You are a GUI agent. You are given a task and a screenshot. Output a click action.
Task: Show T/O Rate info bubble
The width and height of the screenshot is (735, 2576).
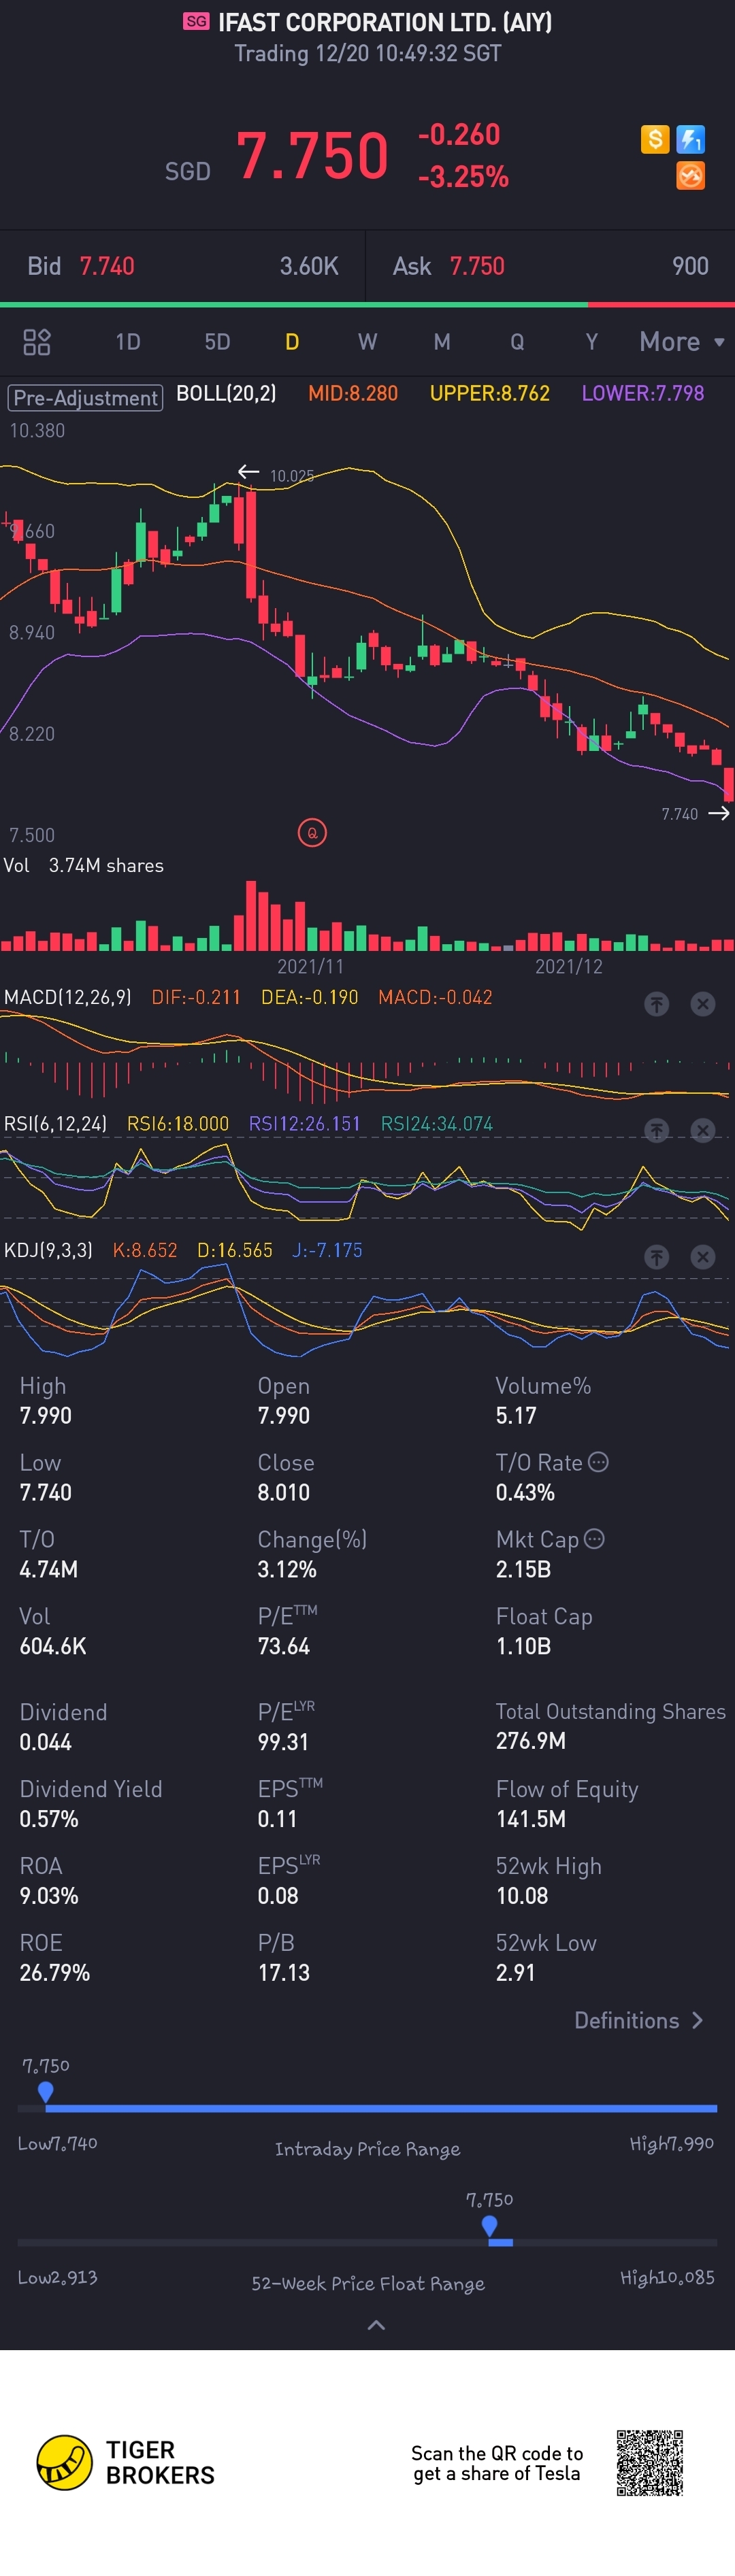[598, 1461]
